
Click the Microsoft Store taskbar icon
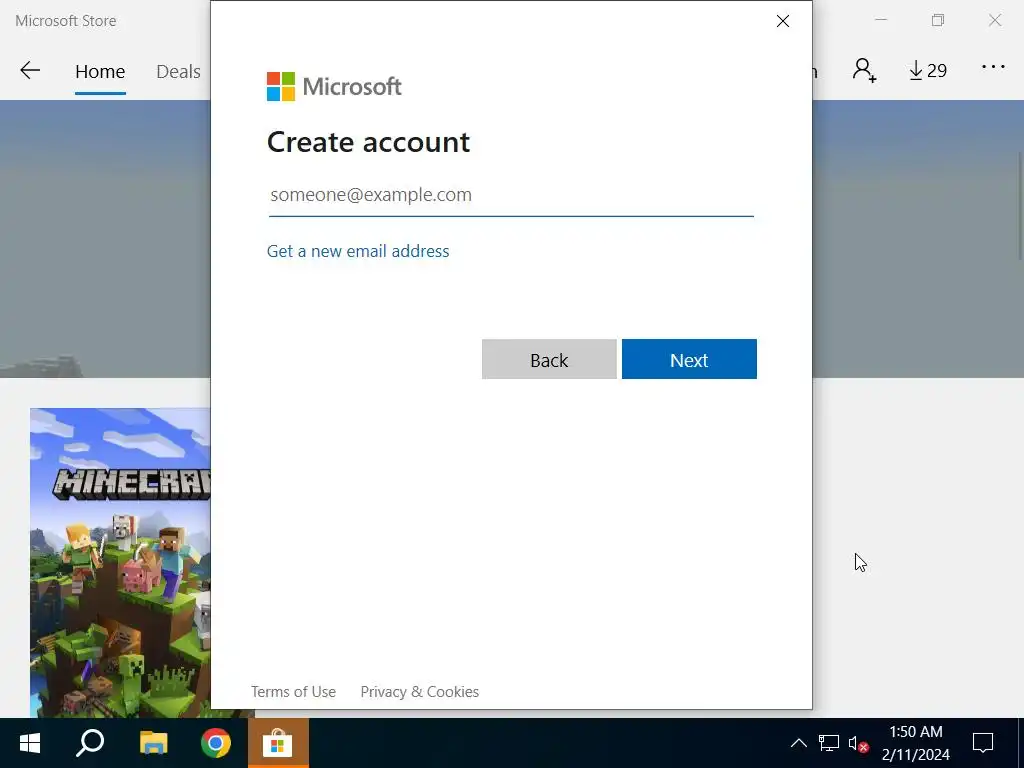pos(278,743)
